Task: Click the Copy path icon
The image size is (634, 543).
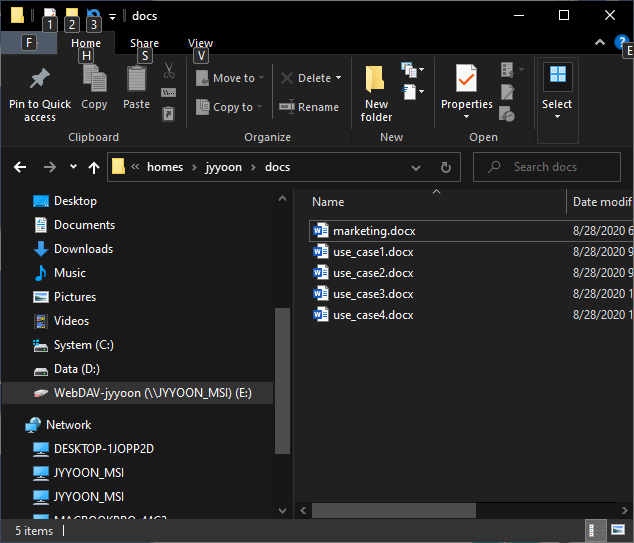Action: tap(169, 93)
